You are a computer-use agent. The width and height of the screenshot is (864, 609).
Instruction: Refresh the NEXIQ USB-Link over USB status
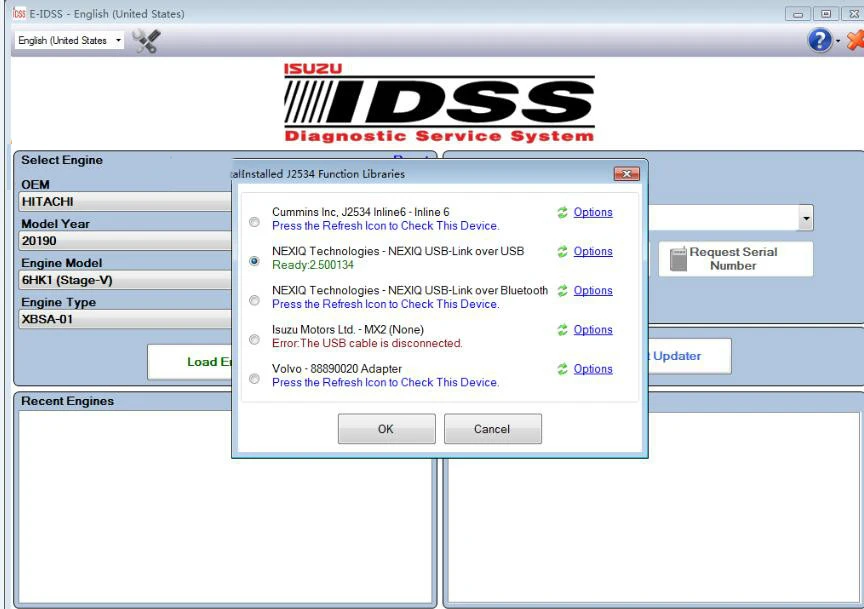(562, 251)
